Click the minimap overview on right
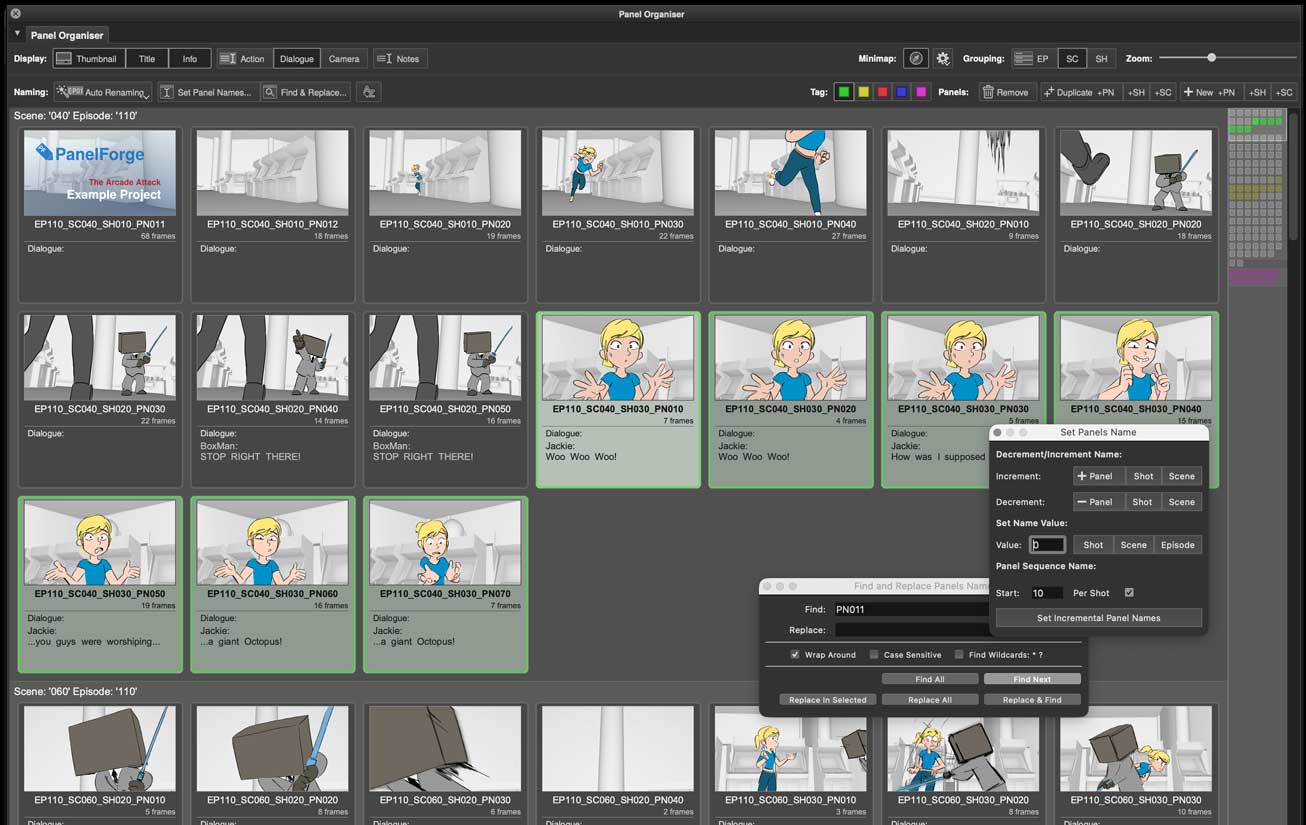This screenshot has width=1306, height=825. point(1256,198)
